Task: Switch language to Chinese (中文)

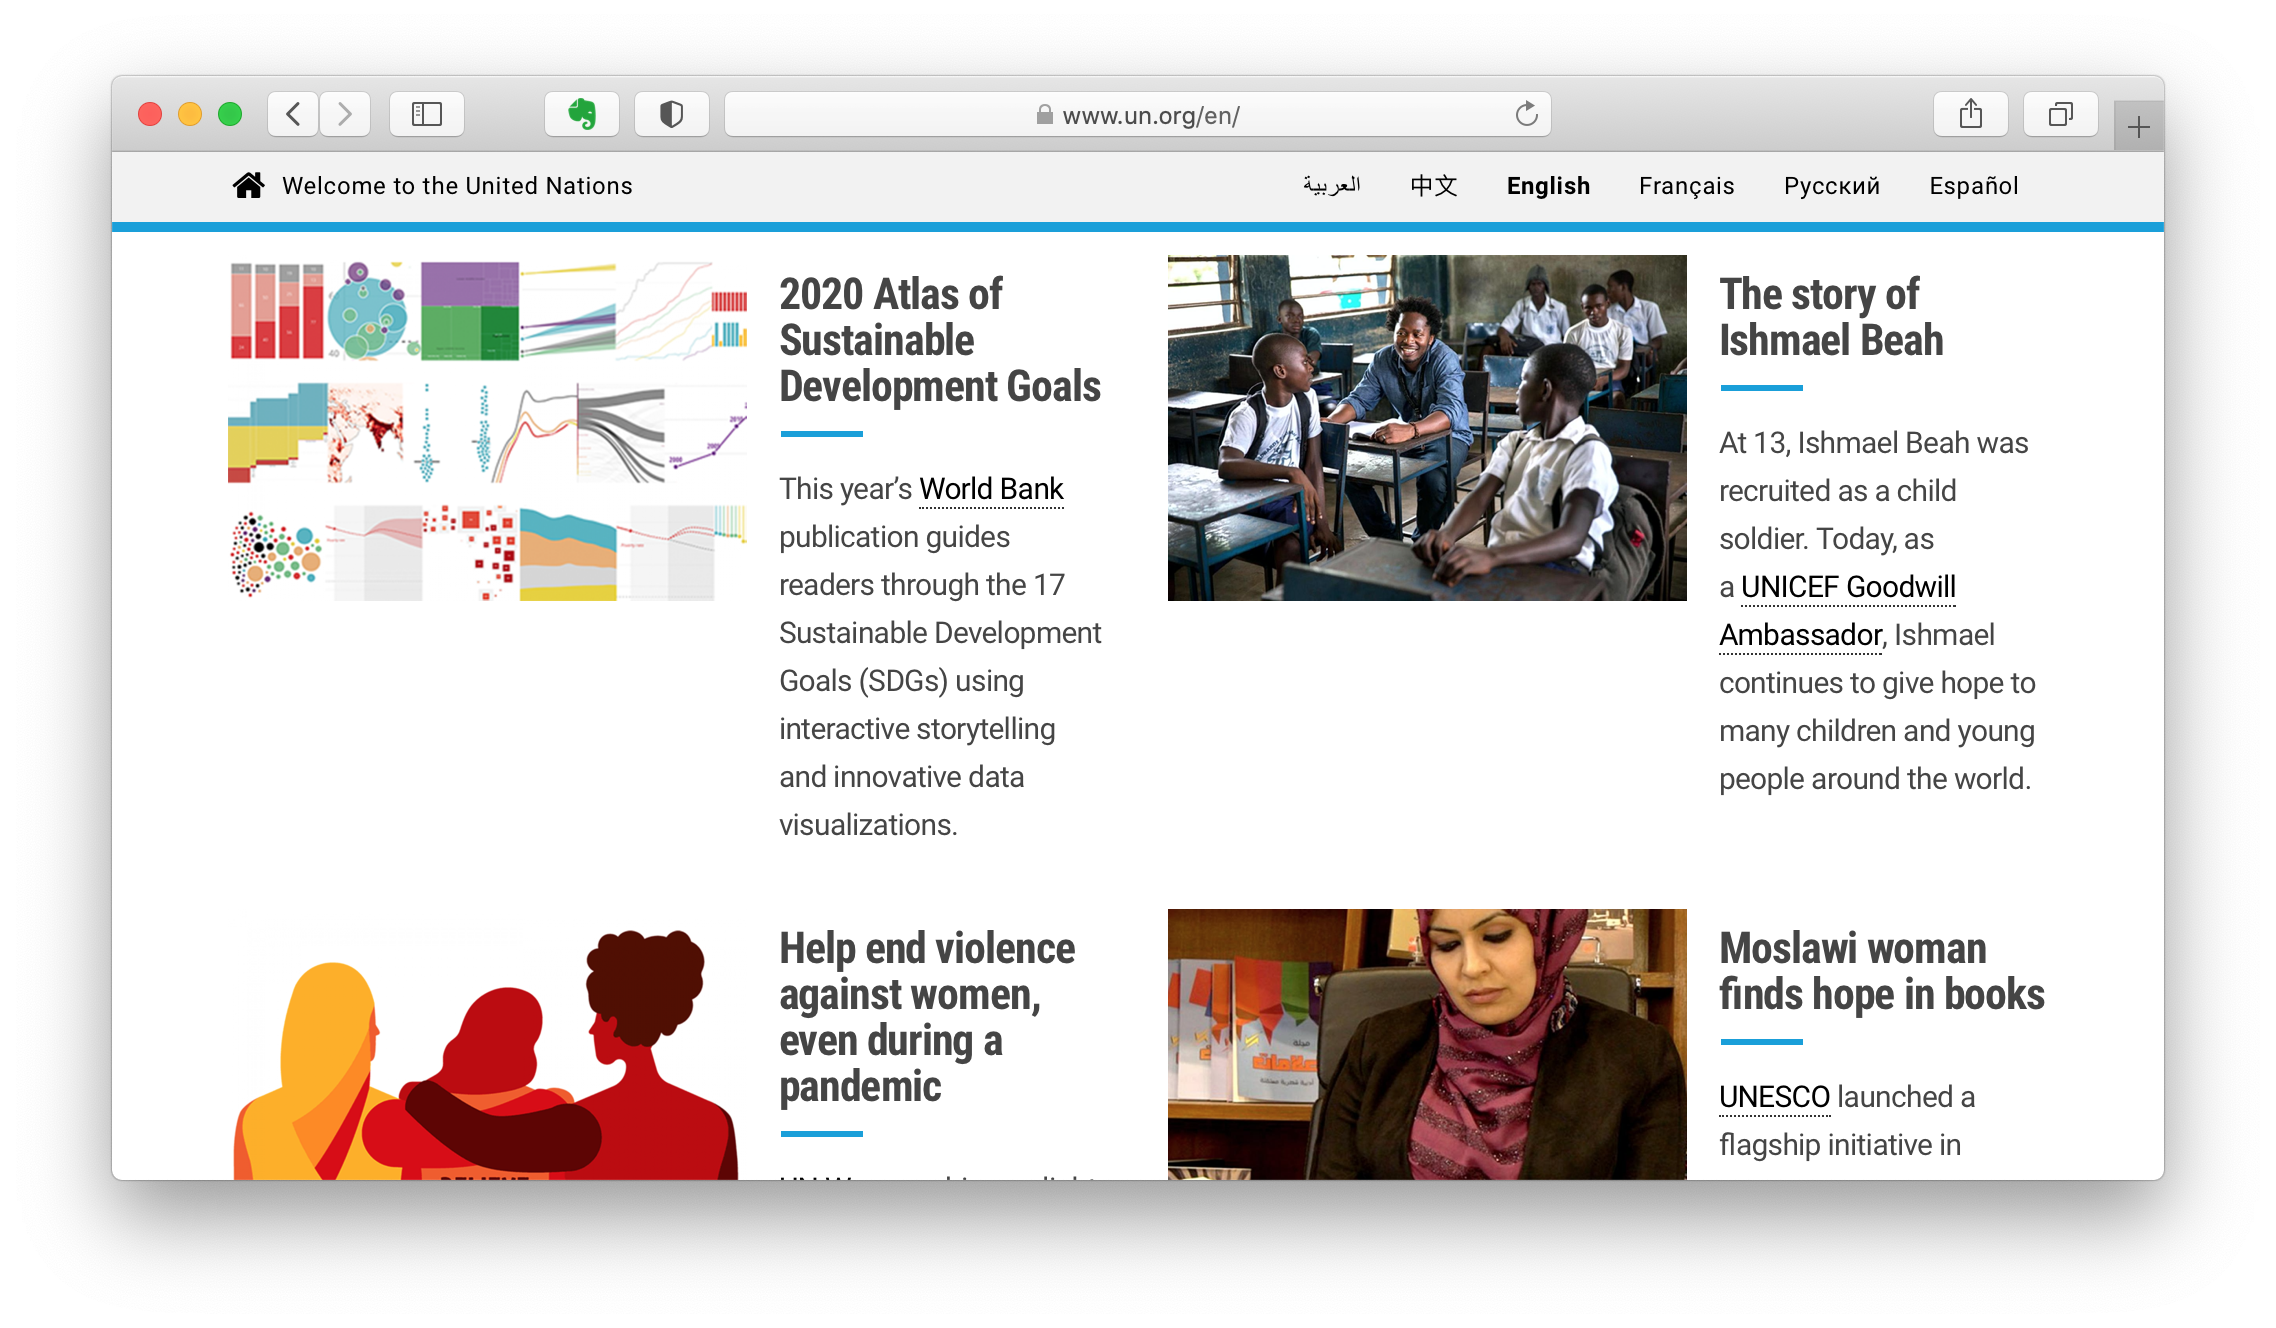Action: tap(1434, 186)
